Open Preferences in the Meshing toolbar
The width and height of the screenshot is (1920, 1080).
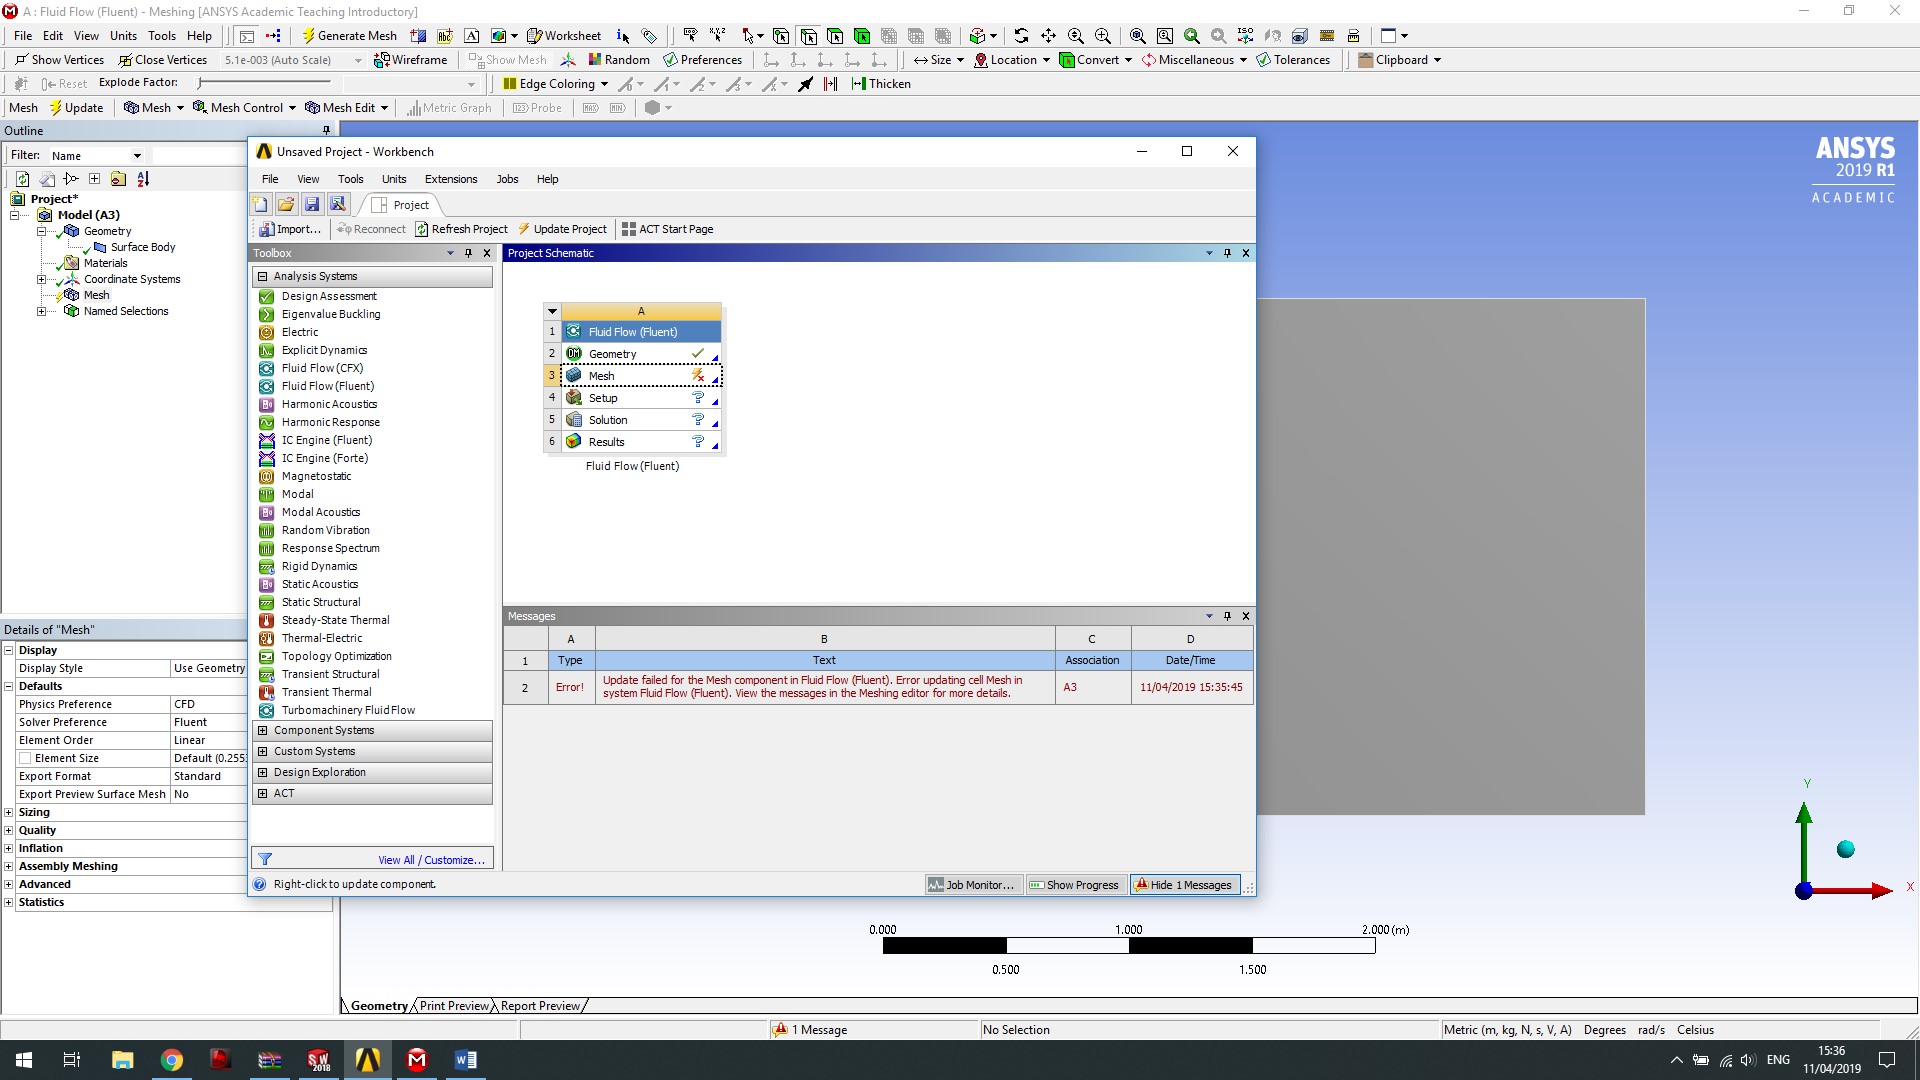click(x=703, y=59)
